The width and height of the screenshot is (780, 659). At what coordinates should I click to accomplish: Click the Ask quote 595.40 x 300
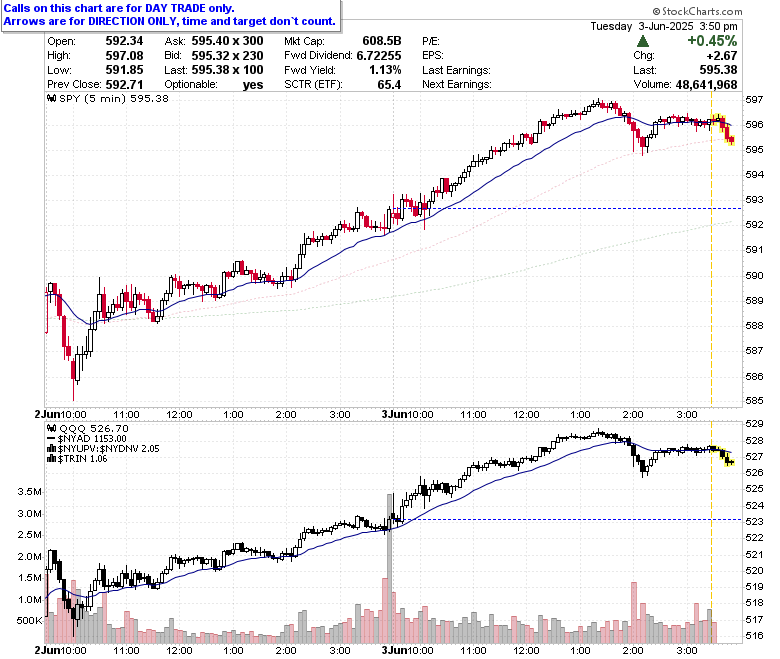click(227, 41)
